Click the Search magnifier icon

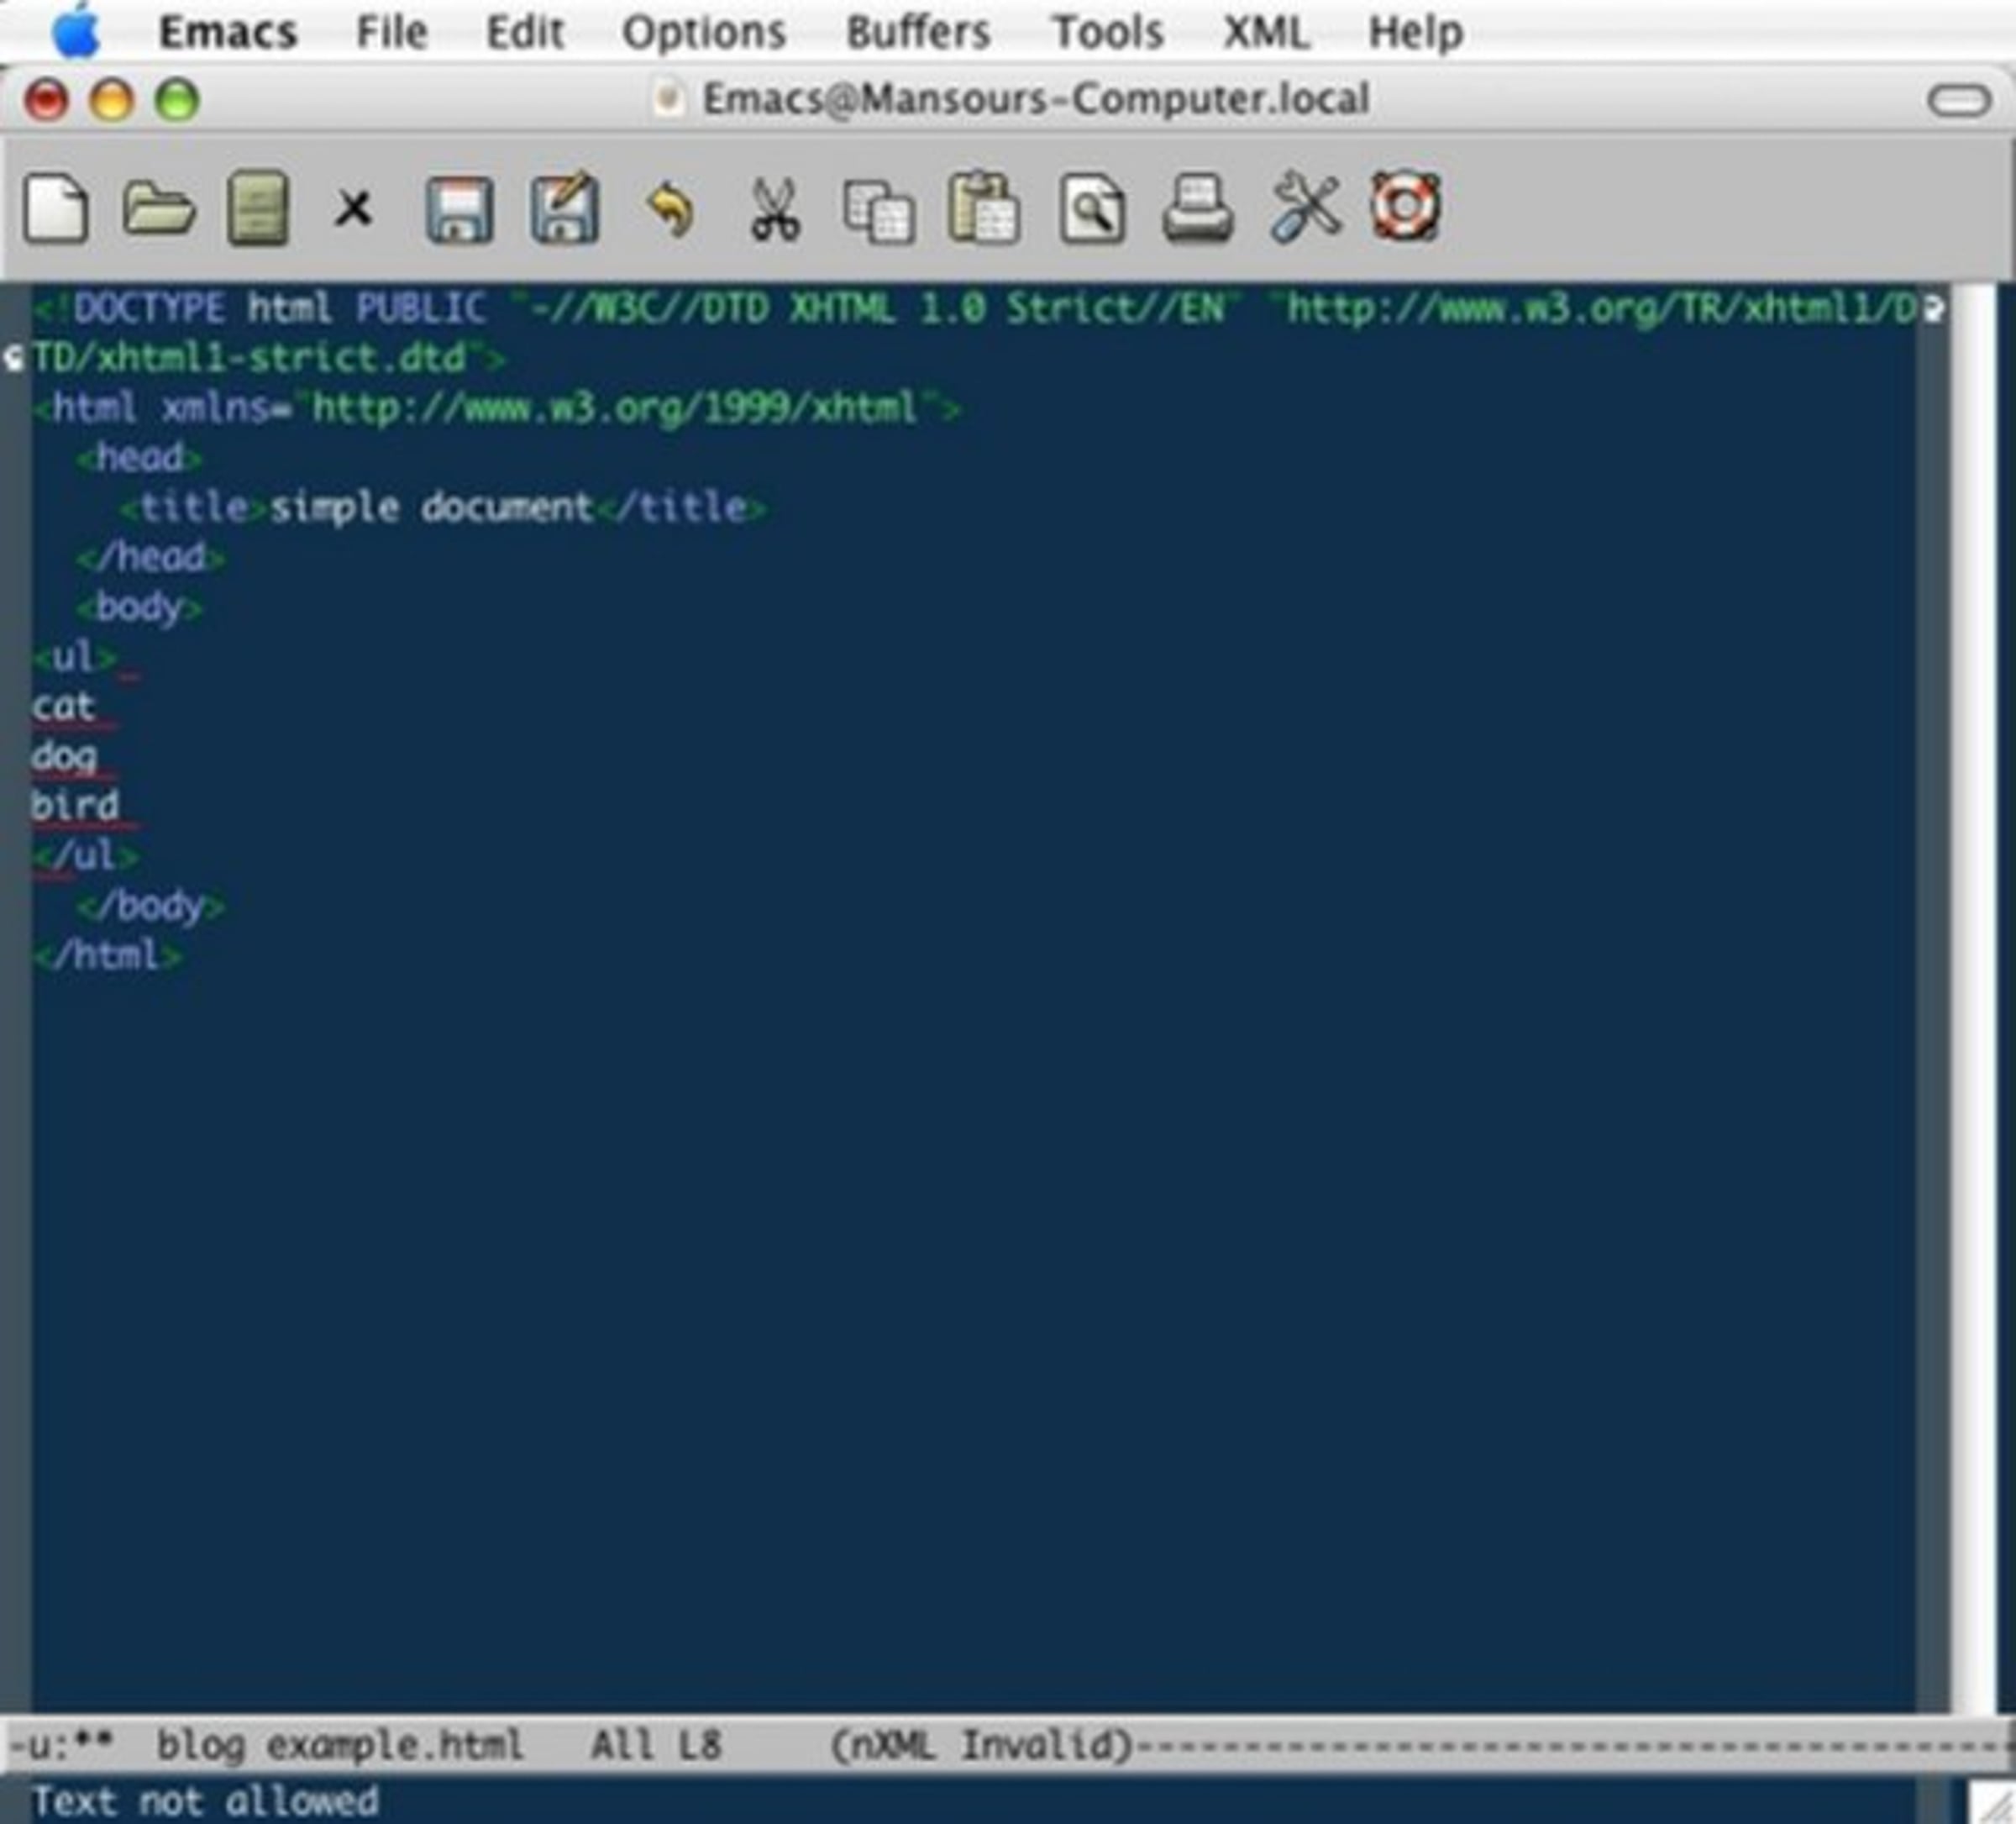click(1092, 209)
